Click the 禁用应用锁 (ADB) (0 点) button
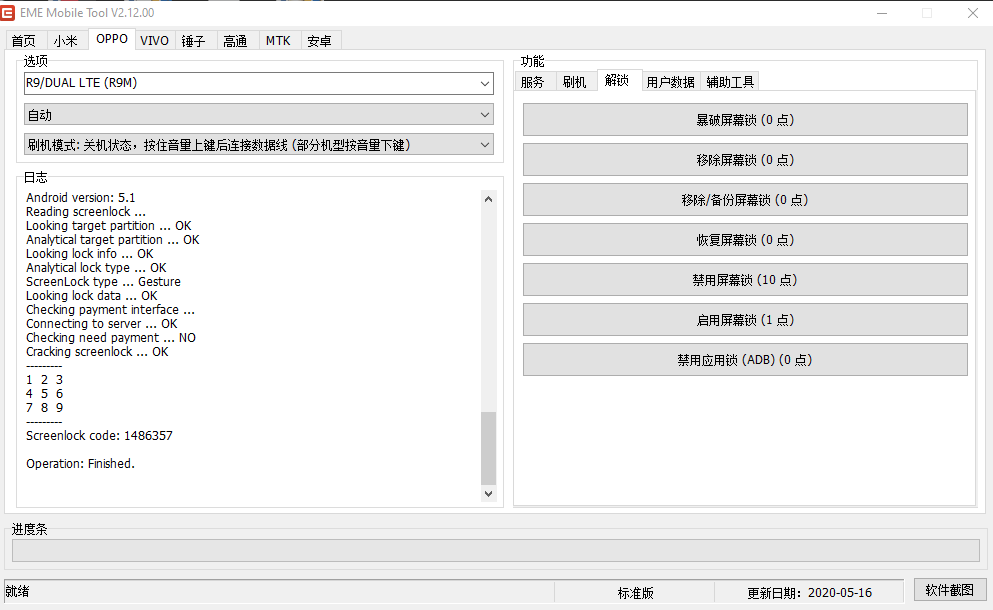 coord(745,359)
